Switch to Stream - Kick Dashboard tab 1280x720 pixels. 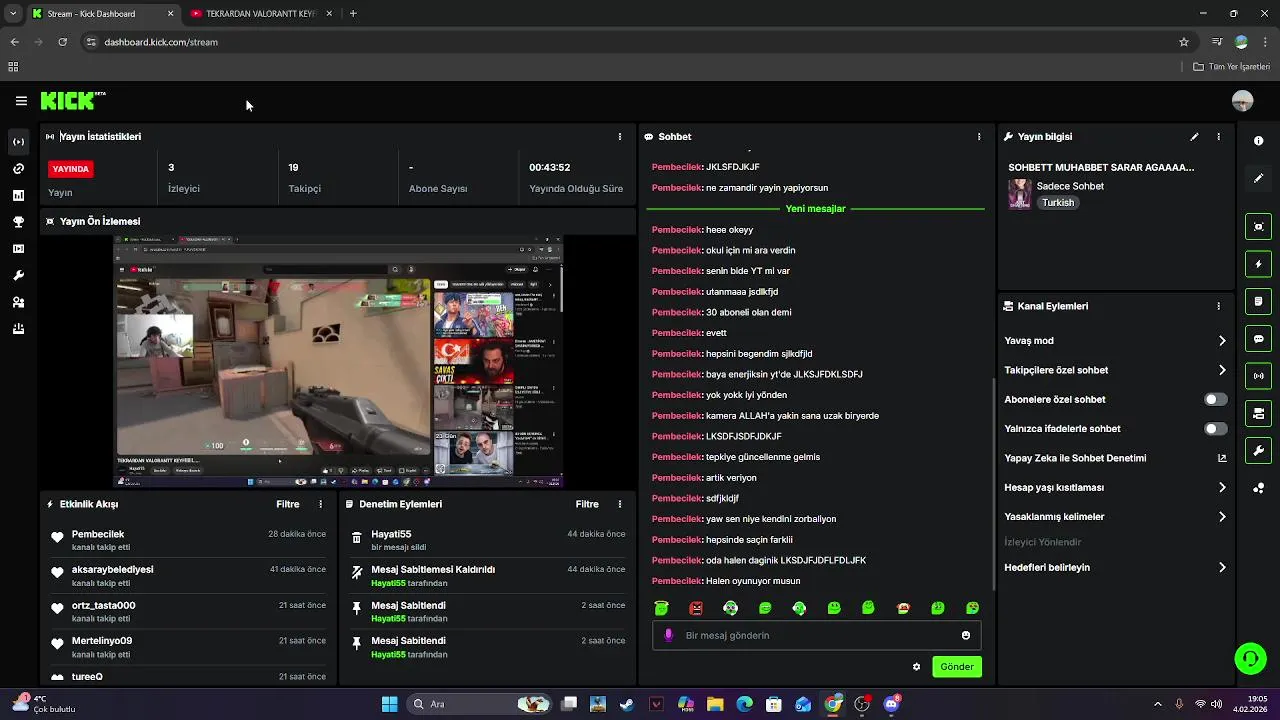(x=103, y=14)
